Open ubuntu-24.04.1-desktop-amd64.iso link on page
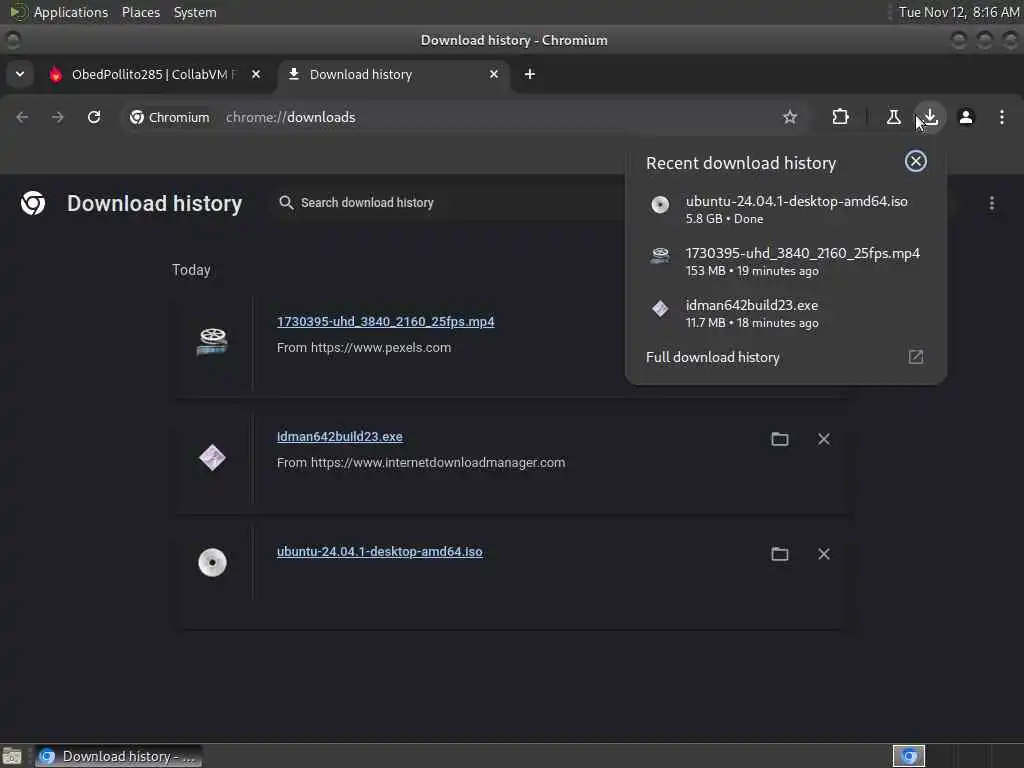The width and height of the screenshot is (1024, 768). (379, 551)
